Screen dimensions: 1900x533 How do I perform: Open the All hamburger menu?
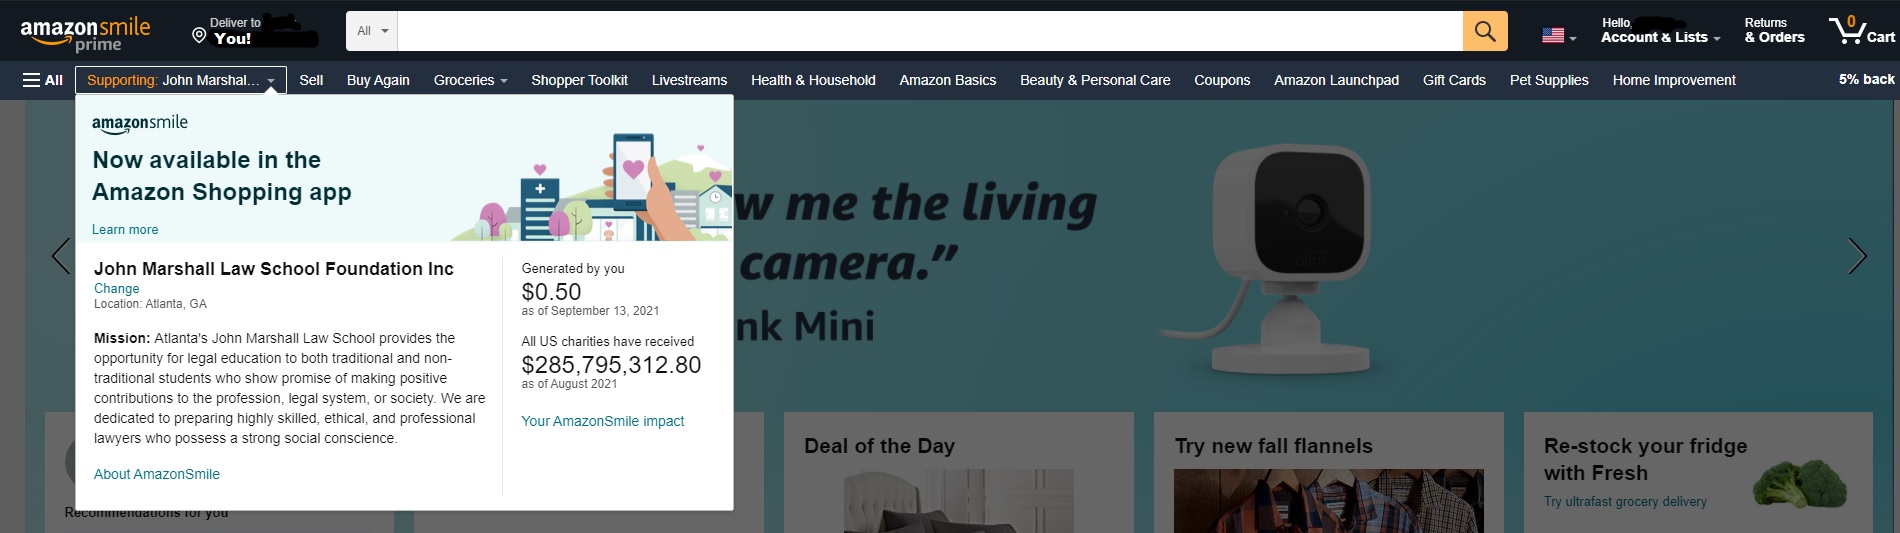click(x=43, y=80)
